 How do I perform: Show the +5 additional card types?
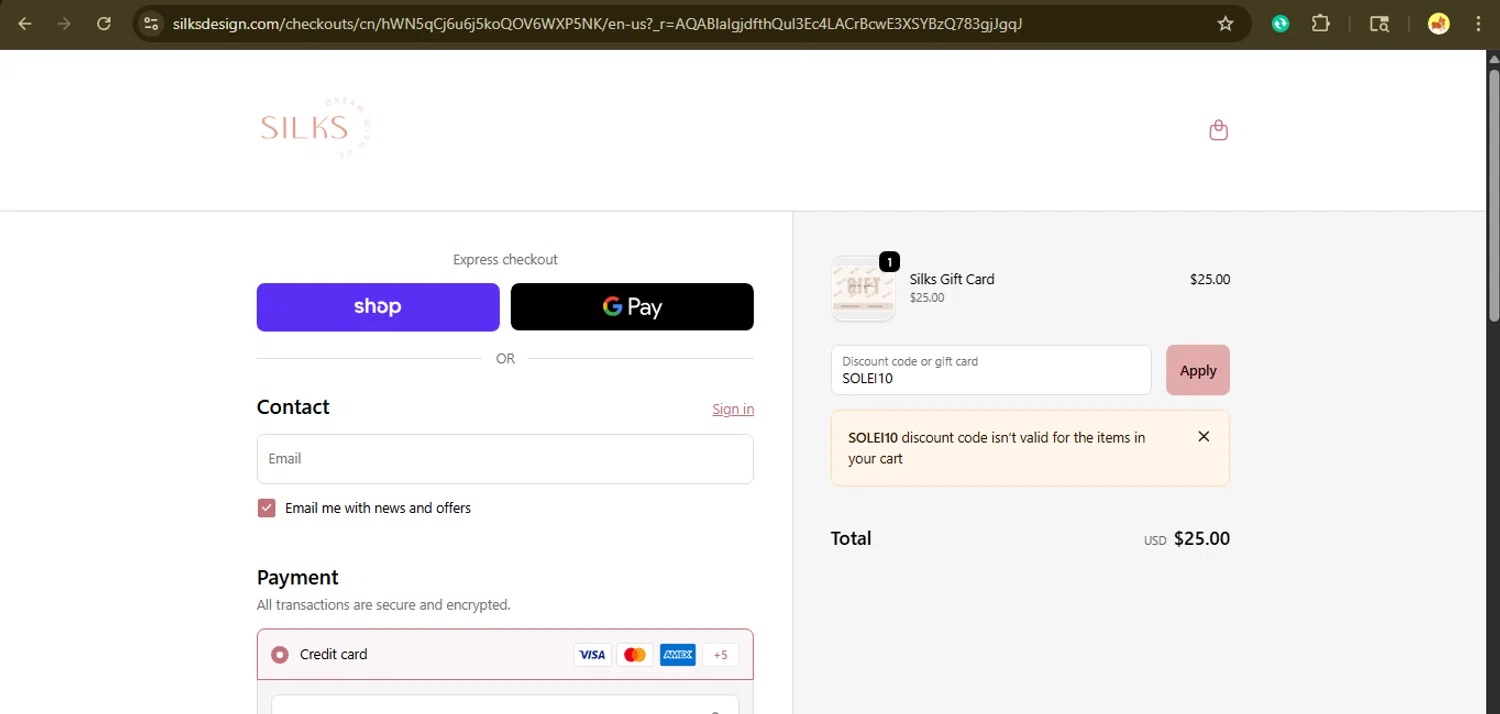click(x=721, y=655)
